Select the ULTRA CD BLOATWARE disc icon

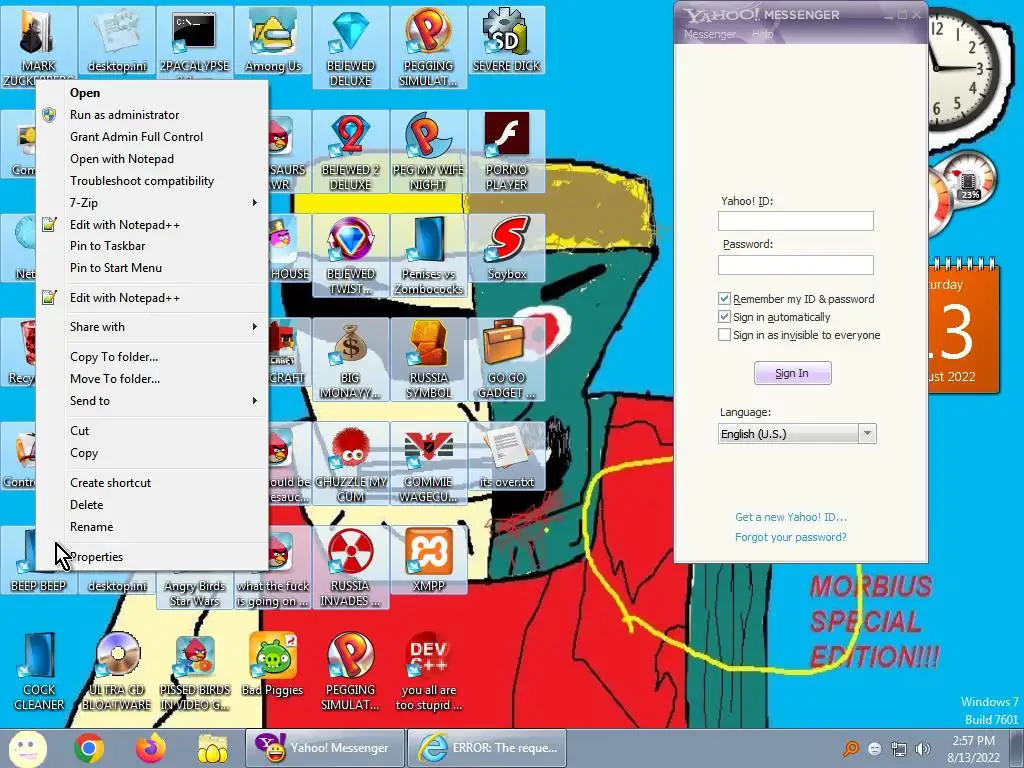click(x=117, y=671)
